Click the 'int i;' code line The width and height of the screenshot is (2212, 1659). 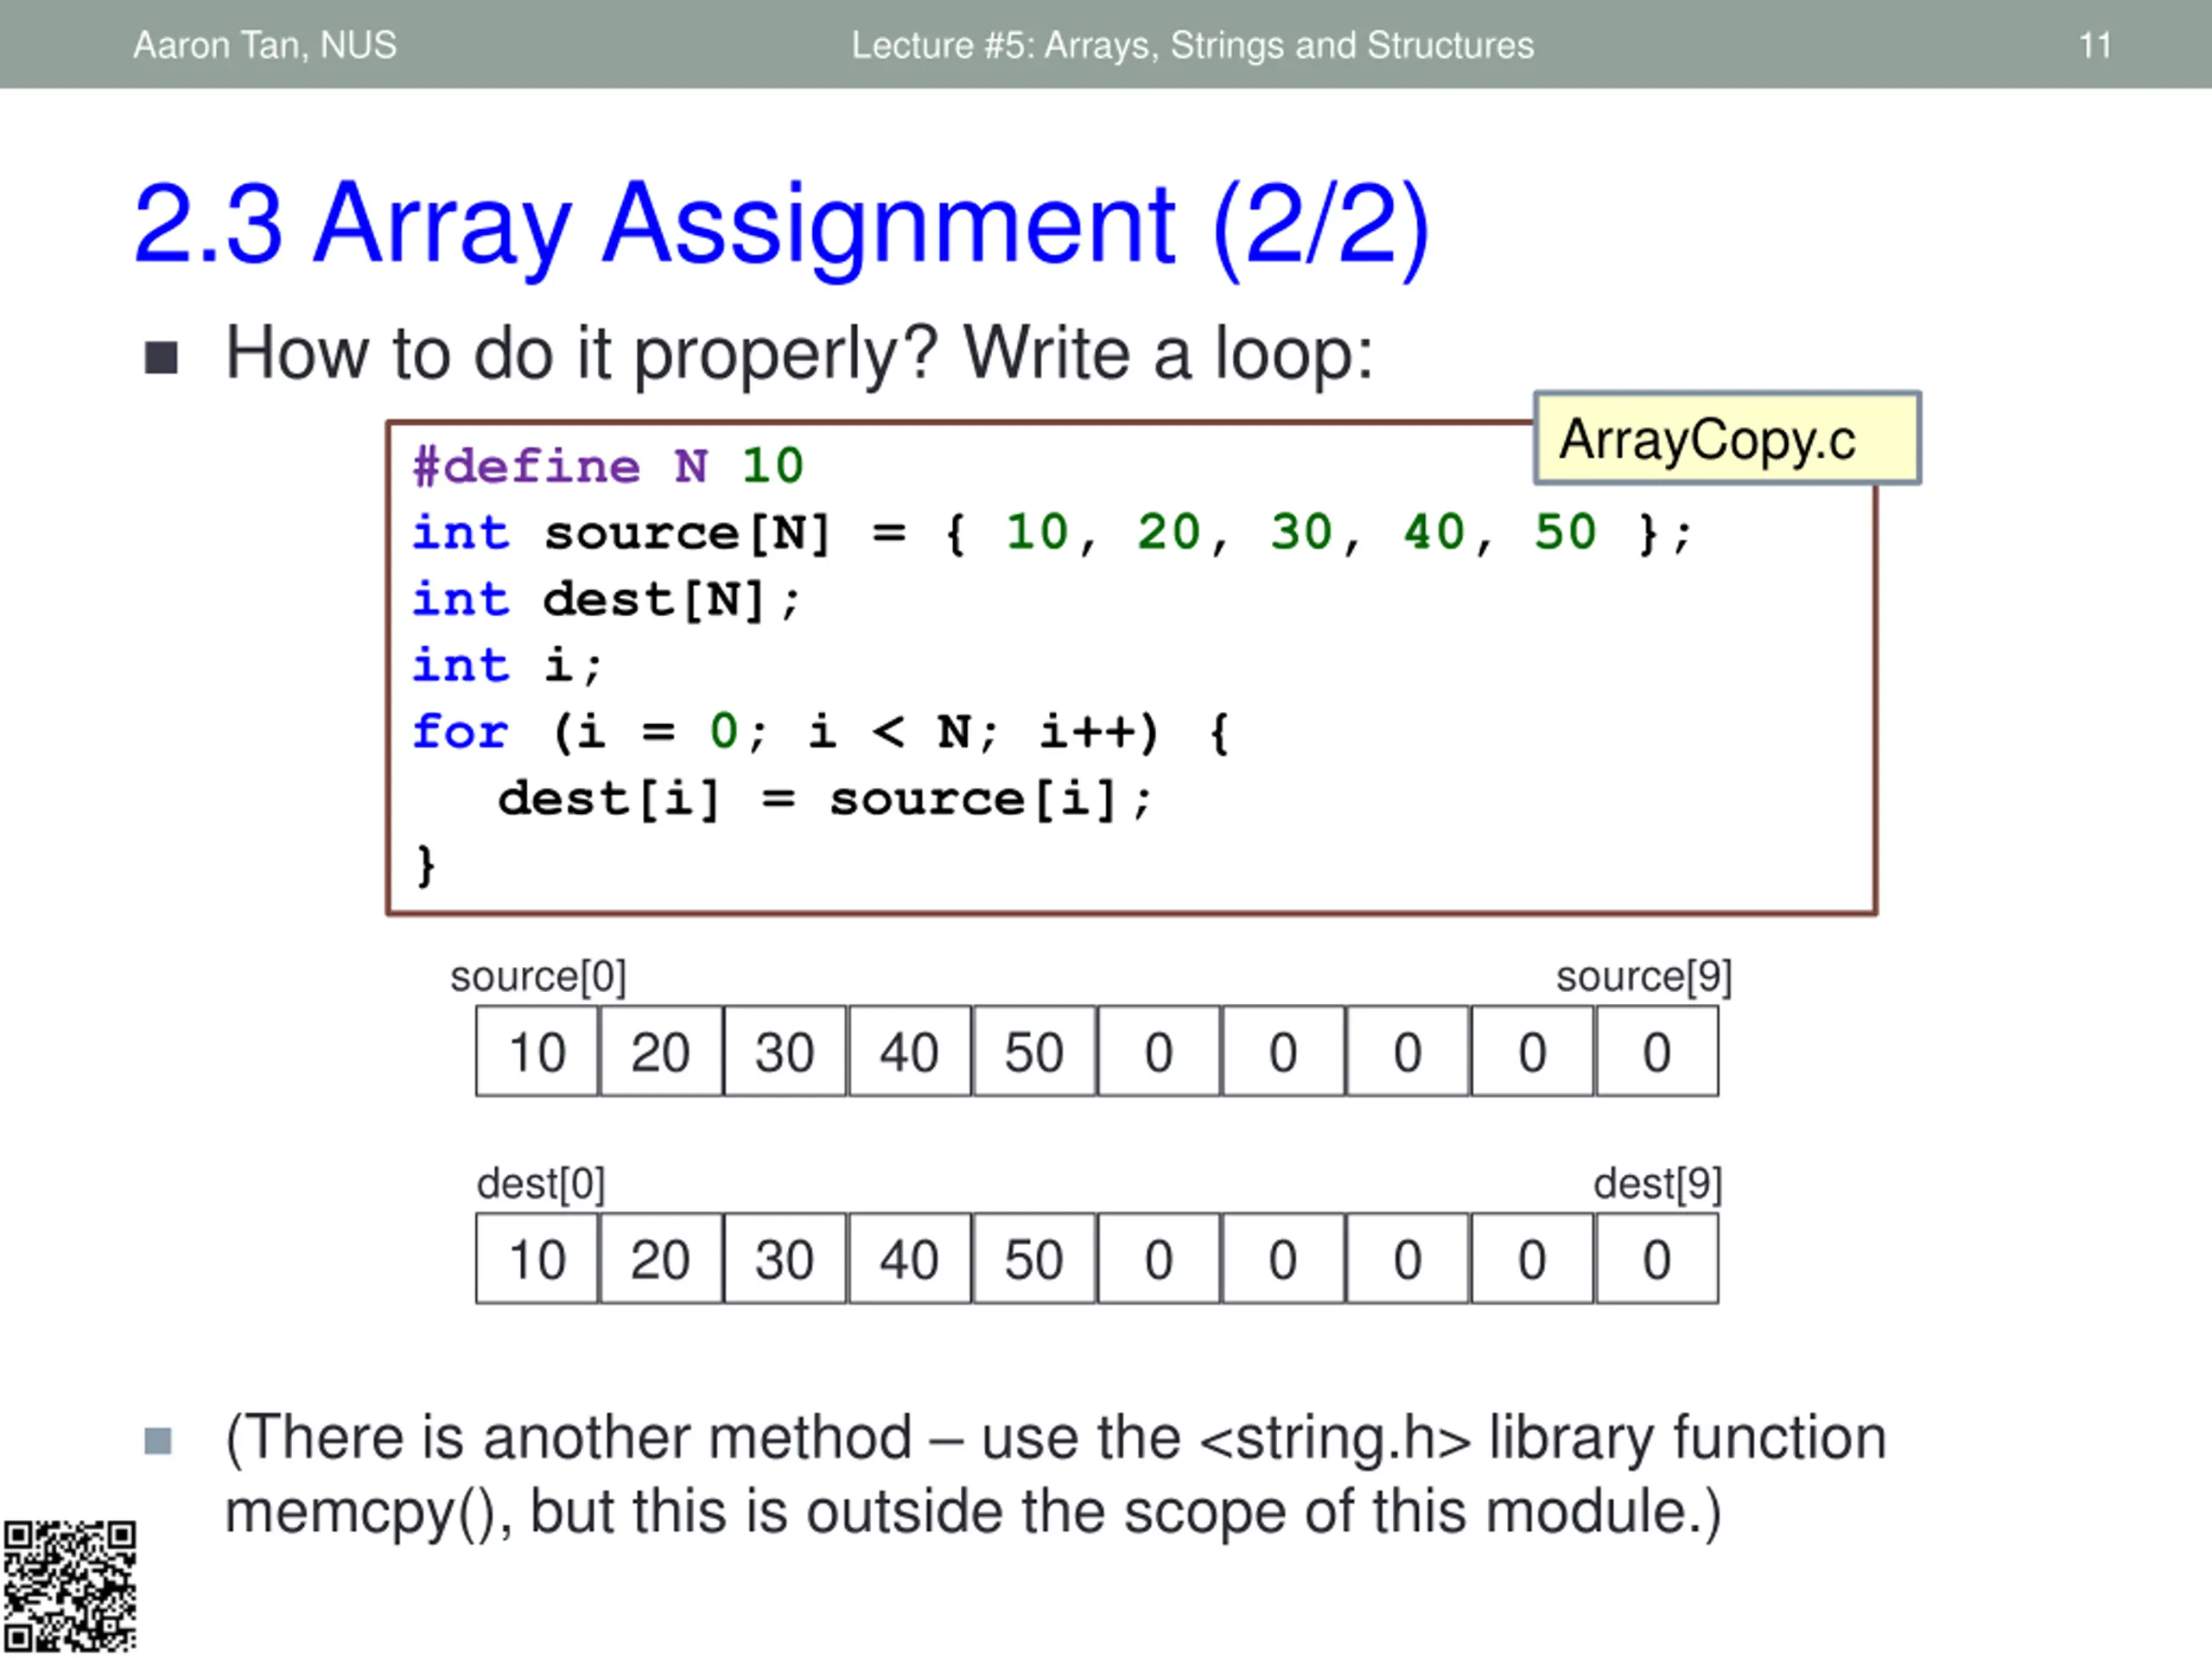click(x=507, y=665)
